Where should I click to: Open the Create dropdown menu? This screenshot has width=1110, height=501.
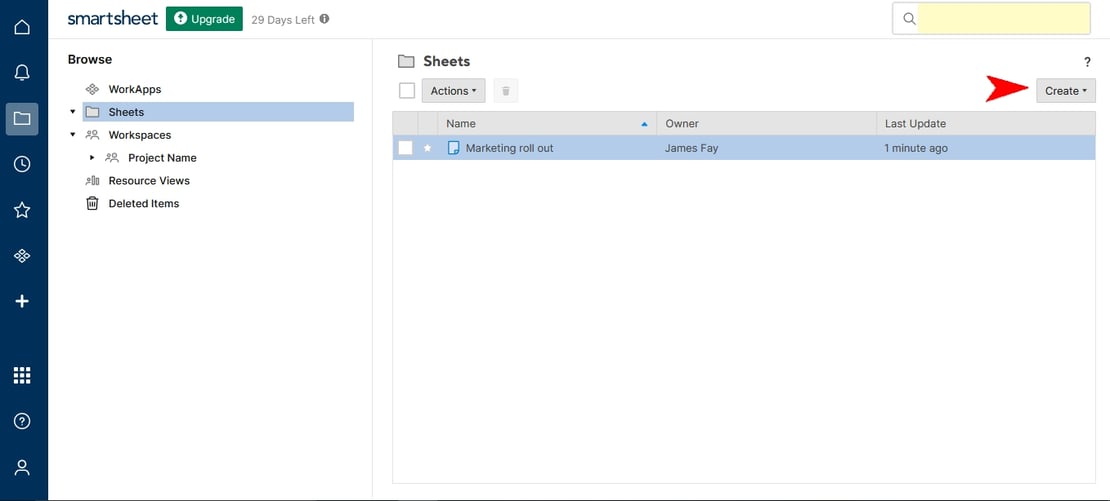coord(1065,91)
